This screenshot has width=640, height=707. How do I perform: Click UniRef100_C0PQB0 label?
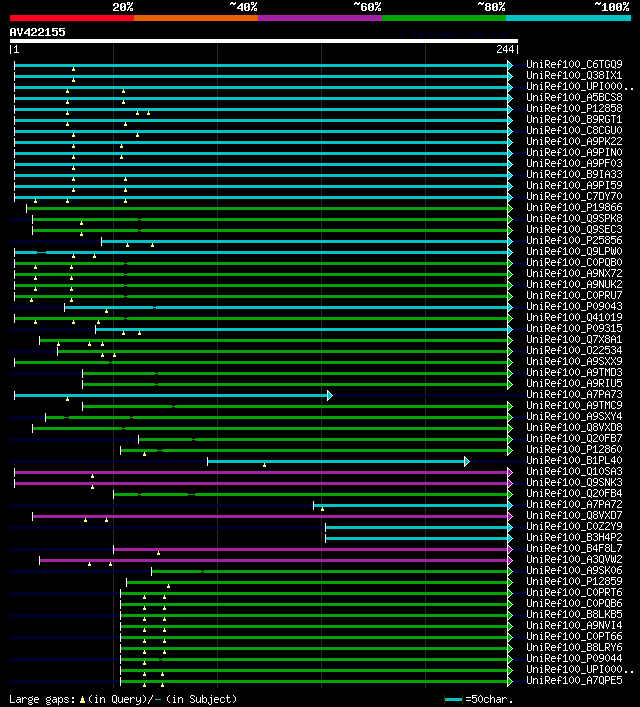pyautogui.click(x=574, y=262)
